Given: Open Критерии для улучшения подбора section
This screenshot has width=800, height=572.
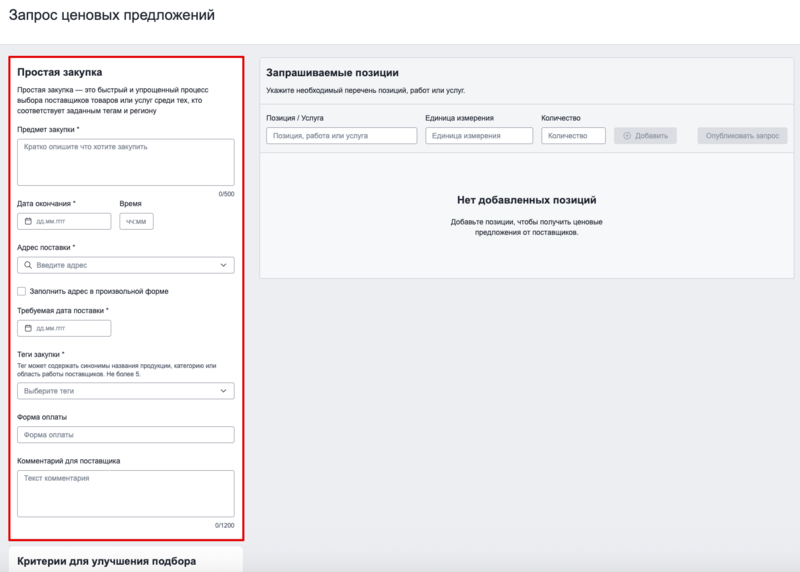Looking at the screenshot, I should 106,561.
